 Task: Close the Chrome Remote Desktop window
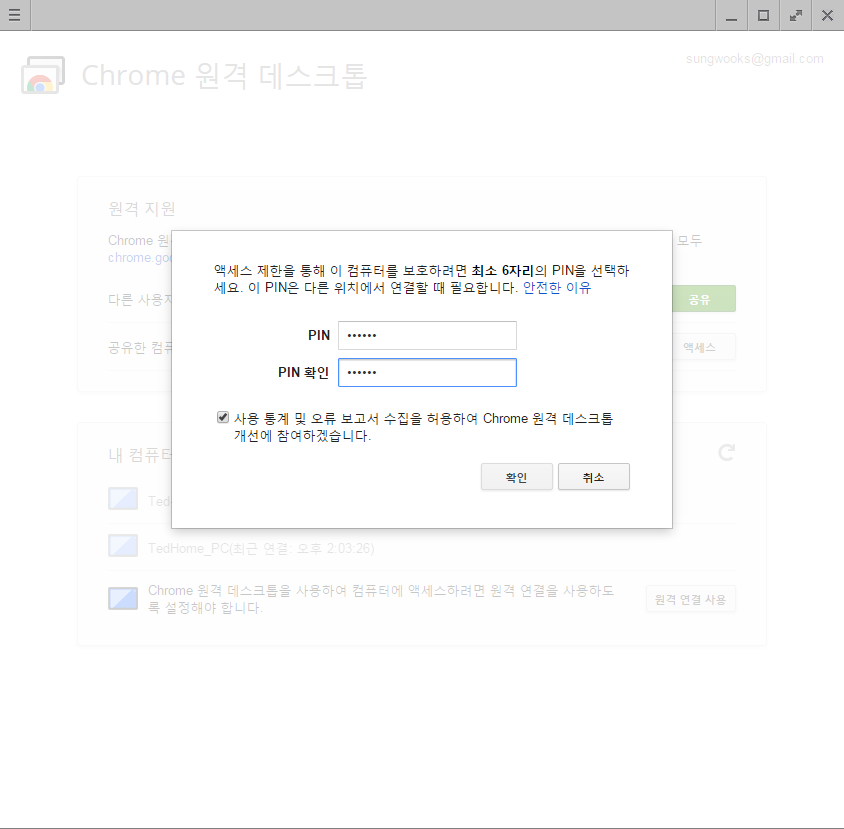(828, 15)
